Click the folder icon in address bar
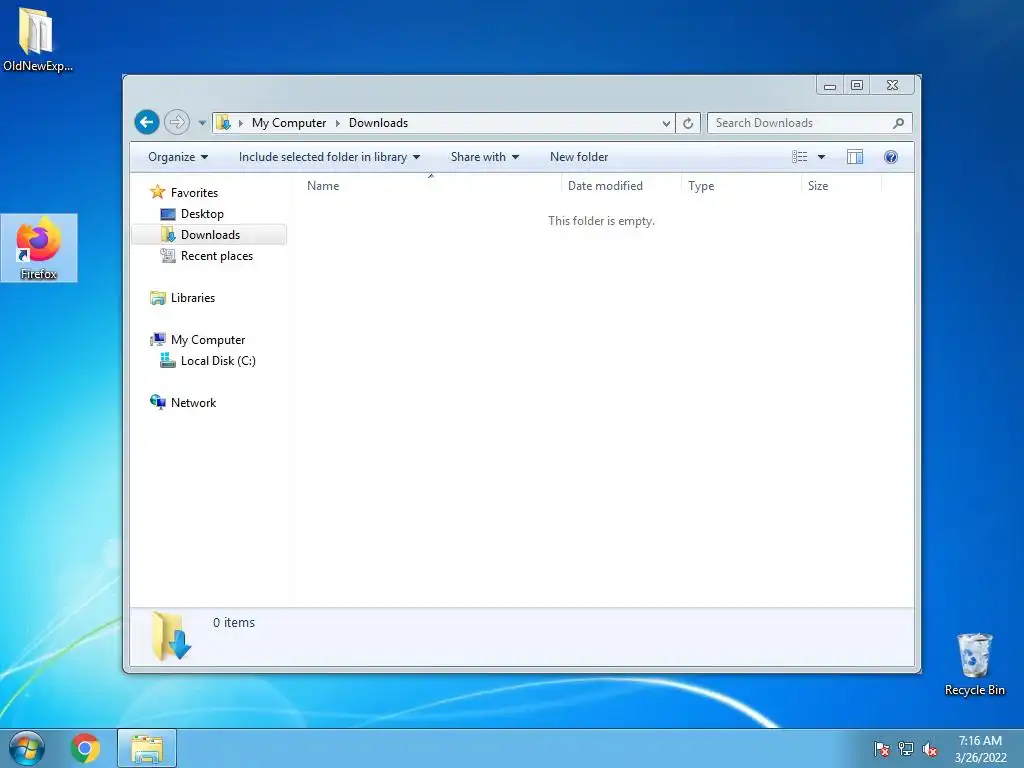1024x768 pixels. point(223,122)
